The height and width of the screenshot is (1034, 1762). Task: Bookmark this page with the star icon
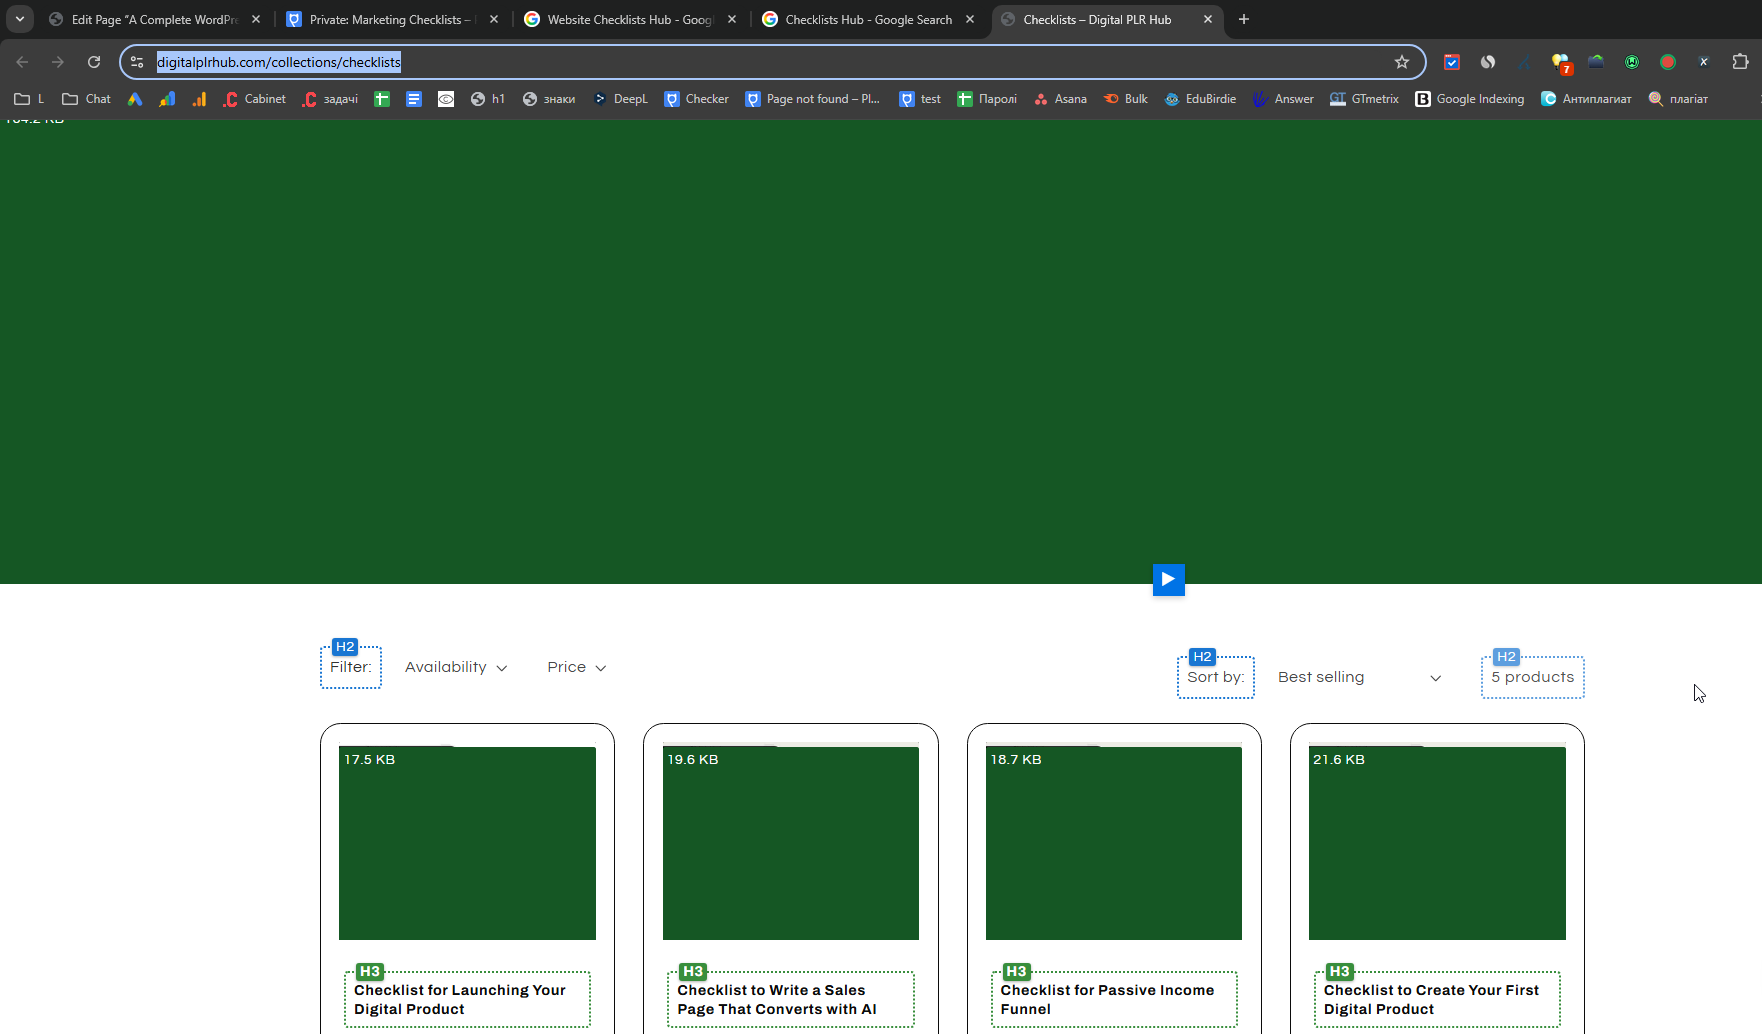click(1402, 62)
